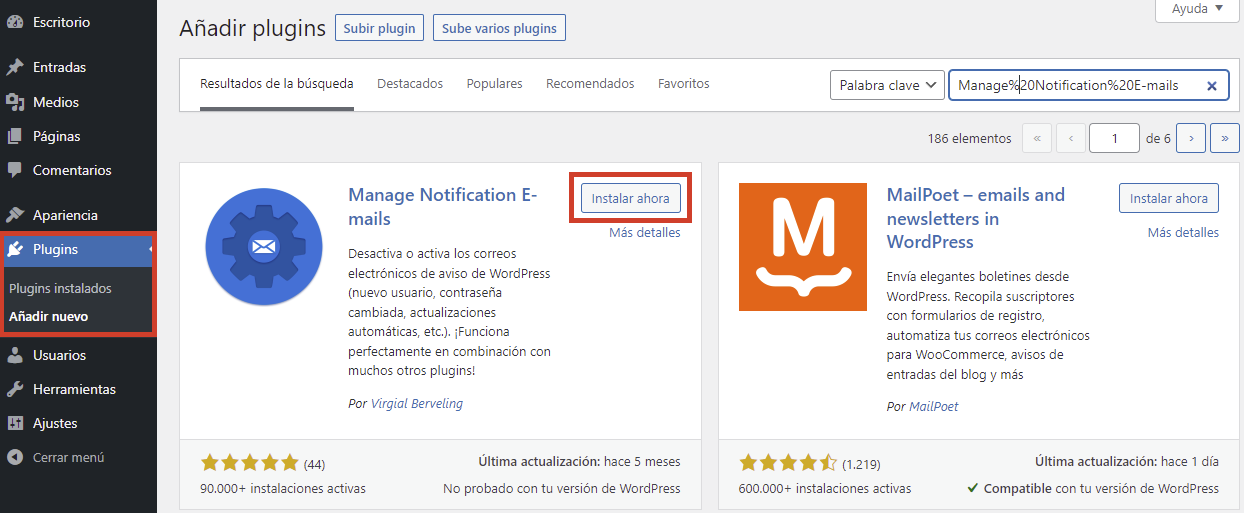Click the current page number field
Screen dimensions: 1244x513
click(1115, 139)
